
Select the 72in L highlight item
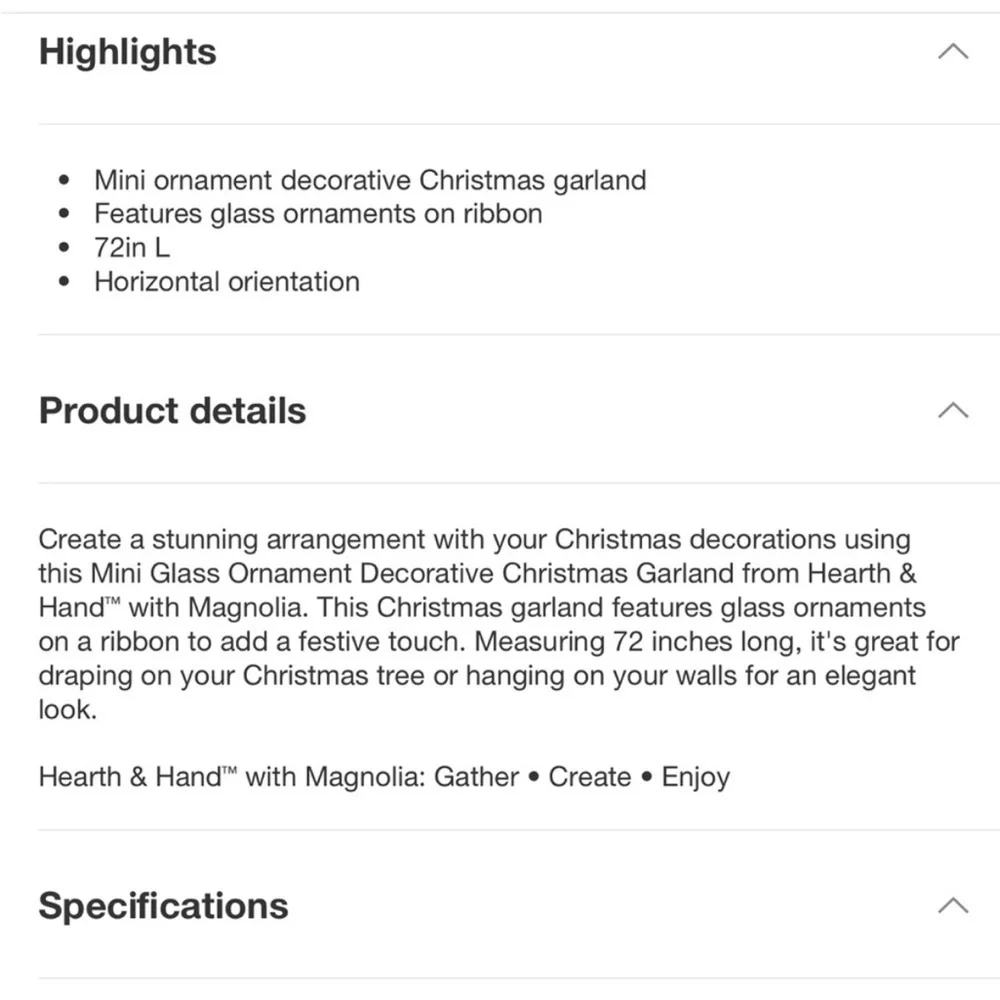(x=132, y=247)
